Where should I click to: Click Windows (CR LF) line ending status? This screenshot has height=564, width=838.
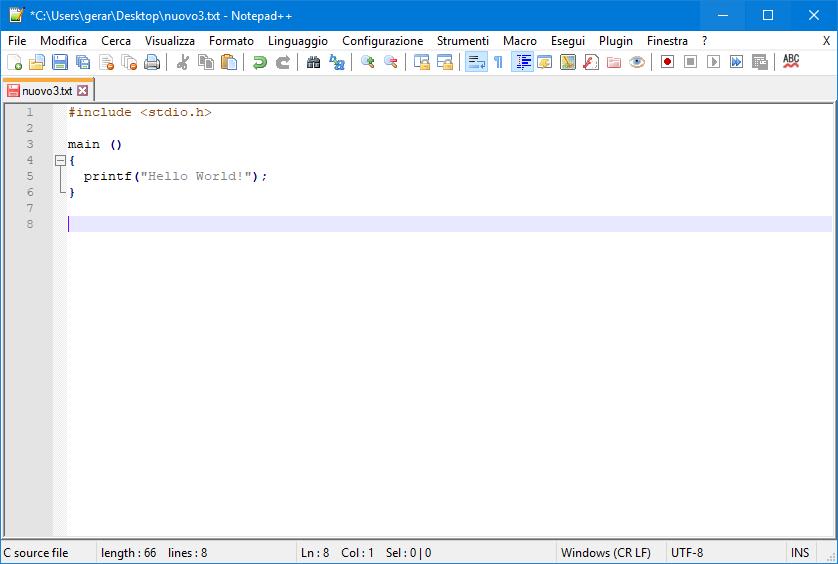(606, 553)
